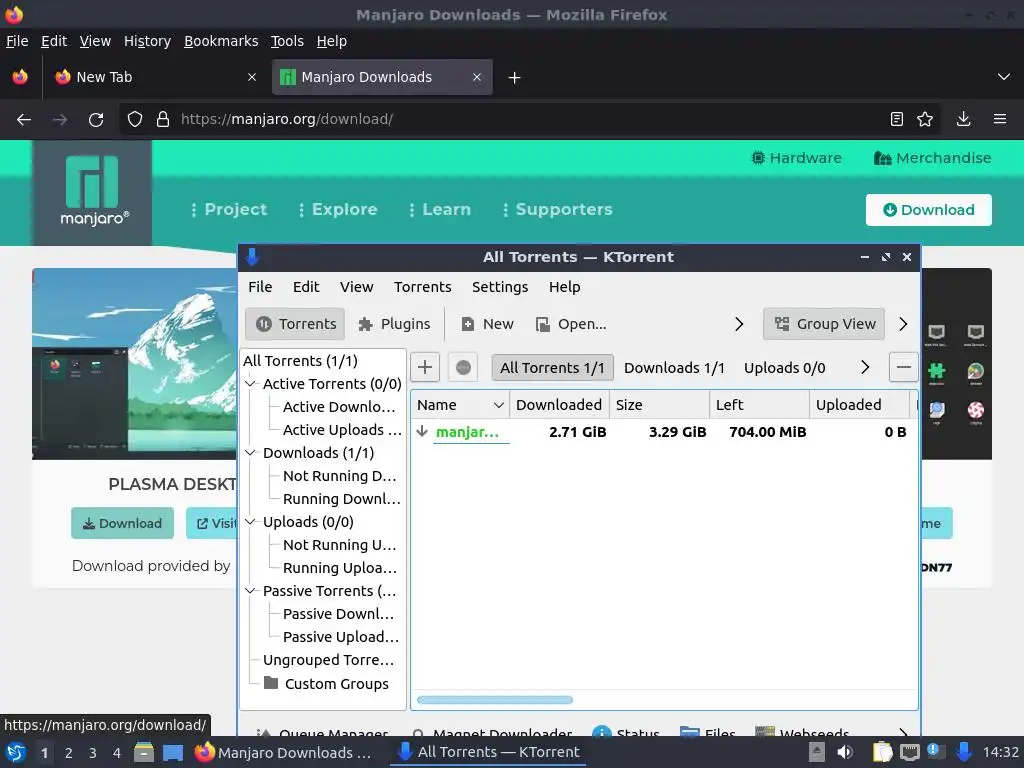Bookmark this page with the star icon
Viewport: 1024px width, 768px height.
click(x=925, y=119)
